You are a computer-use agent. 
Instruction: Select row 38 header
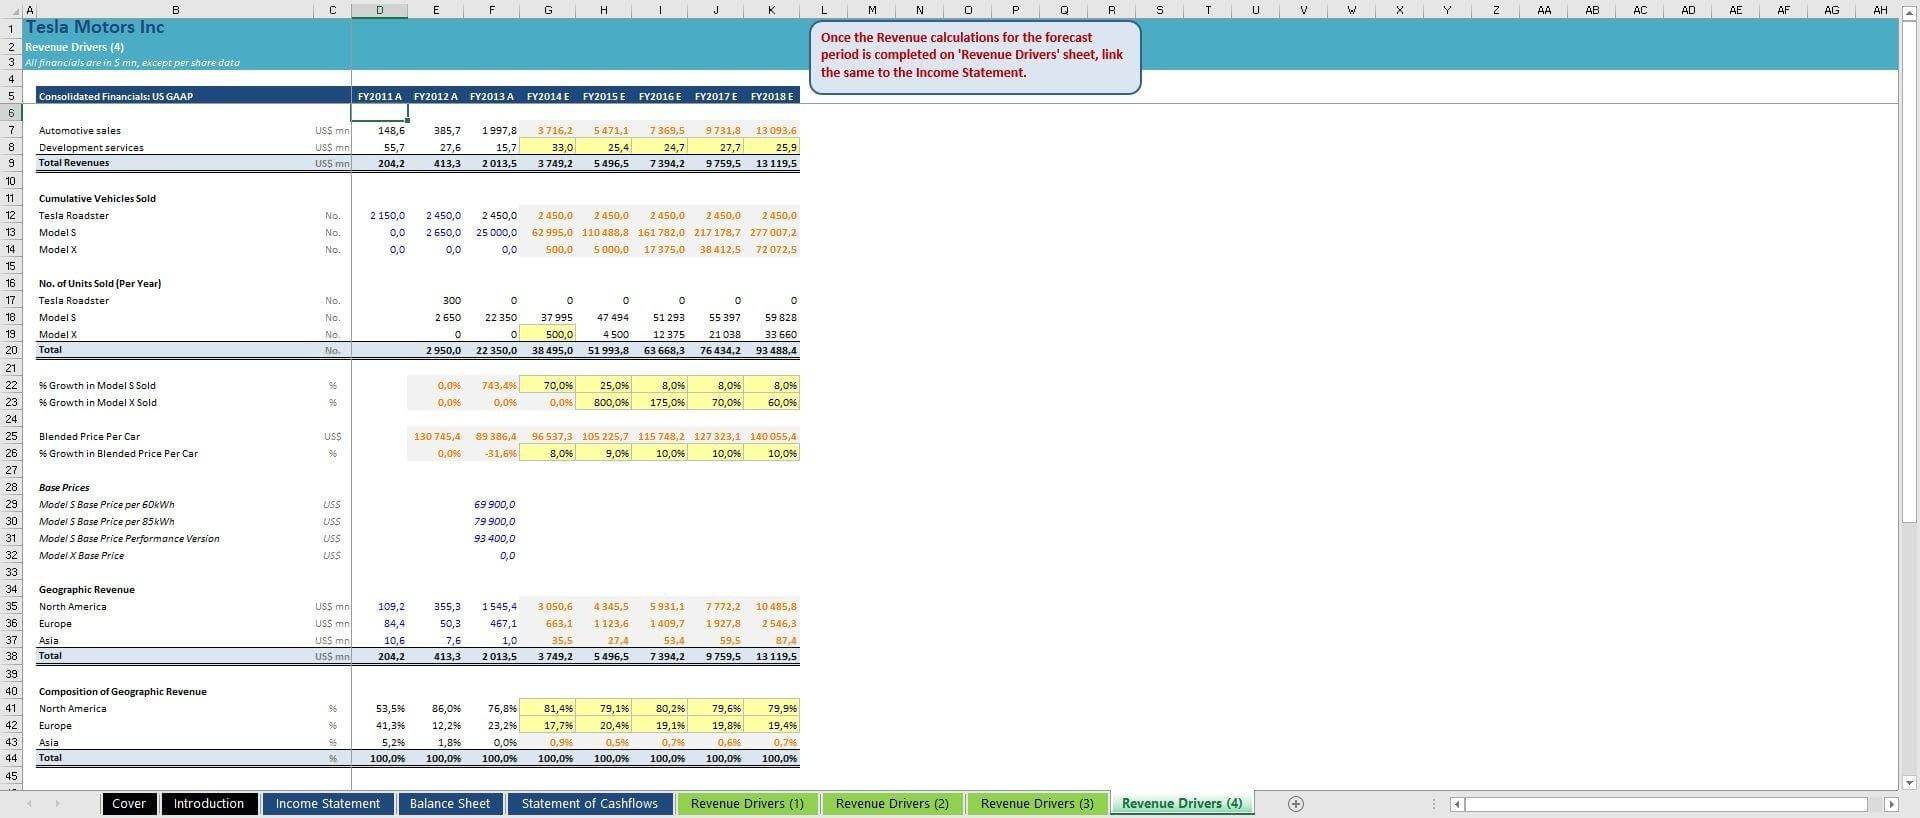click(x=11, y=656)
